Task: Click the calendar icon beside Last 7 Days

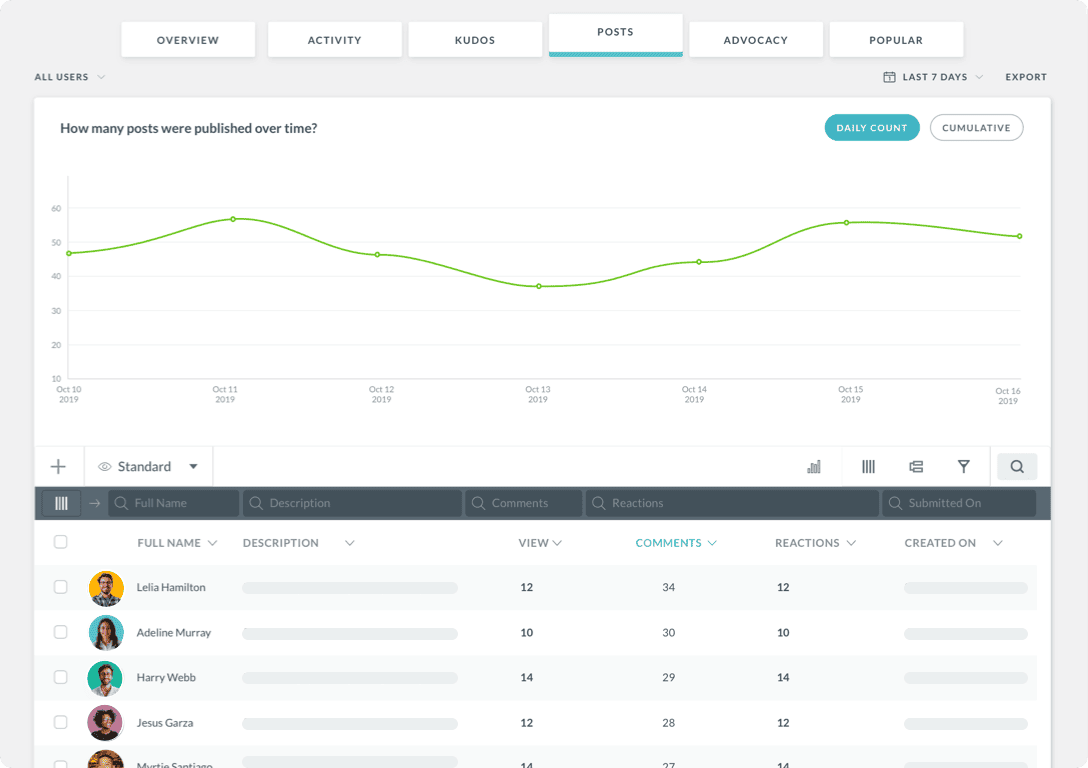Action: (887, 76)
